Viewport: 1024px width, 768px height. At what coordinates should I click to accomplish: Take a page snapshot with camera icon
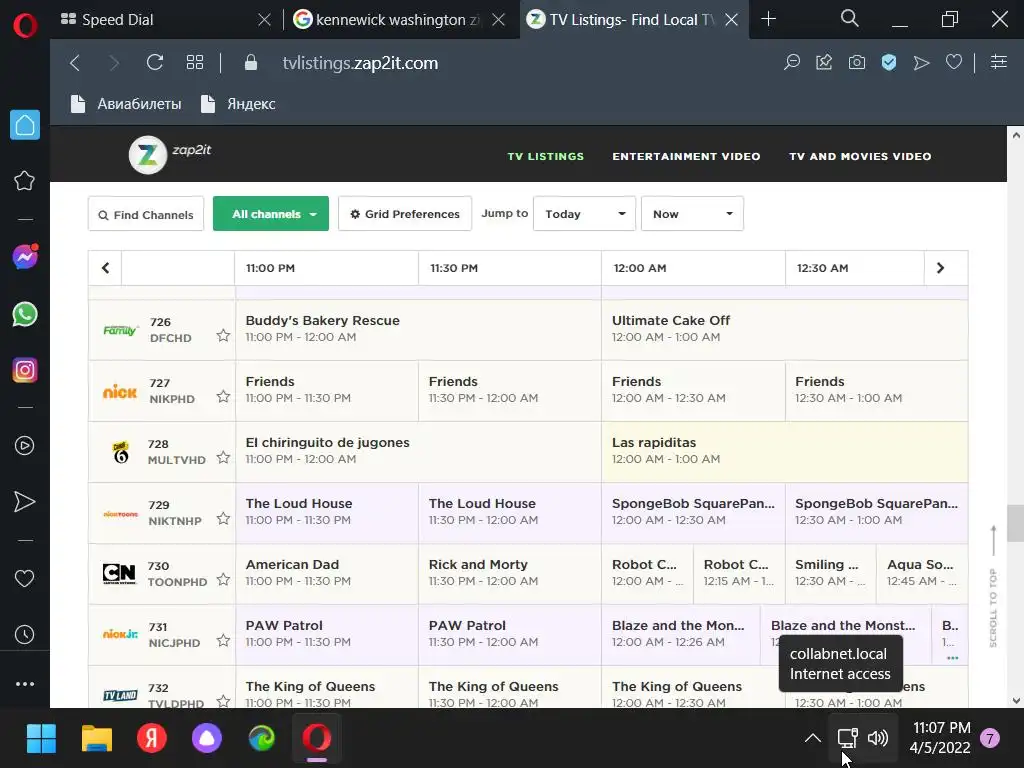[x=857, y=63]
